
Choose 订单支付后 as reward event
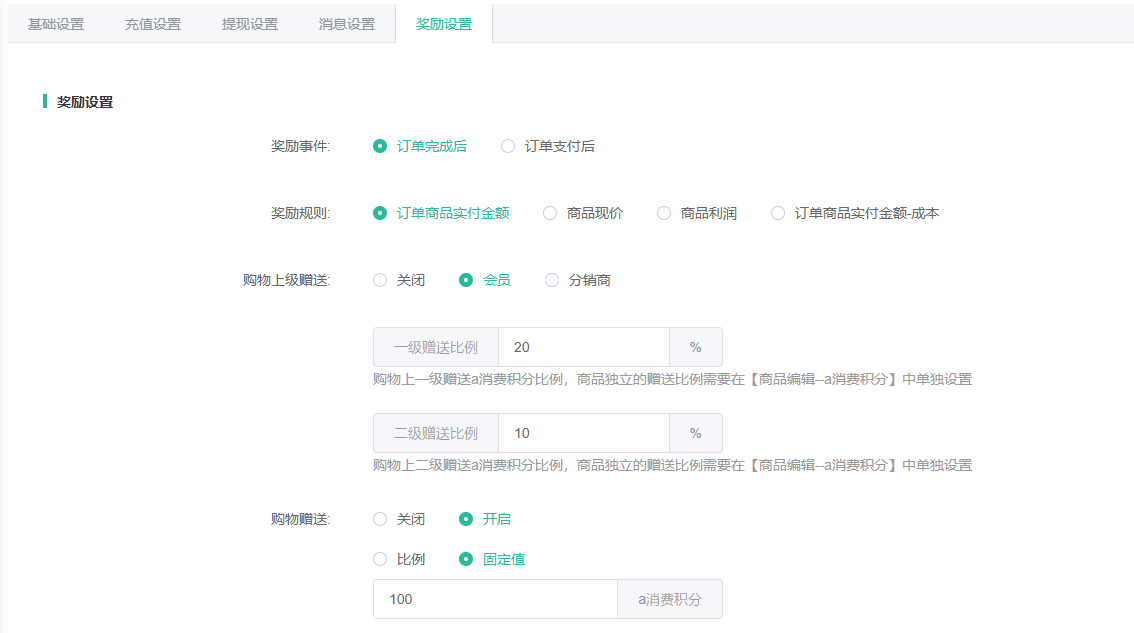click(508, 146)
